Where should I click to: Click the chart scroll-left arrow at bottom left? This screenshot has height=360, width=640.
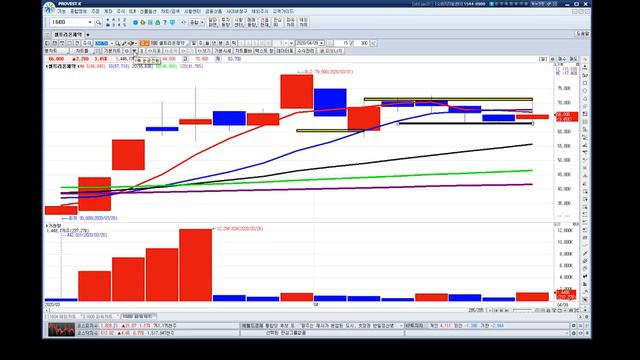(x=47, y=311)
